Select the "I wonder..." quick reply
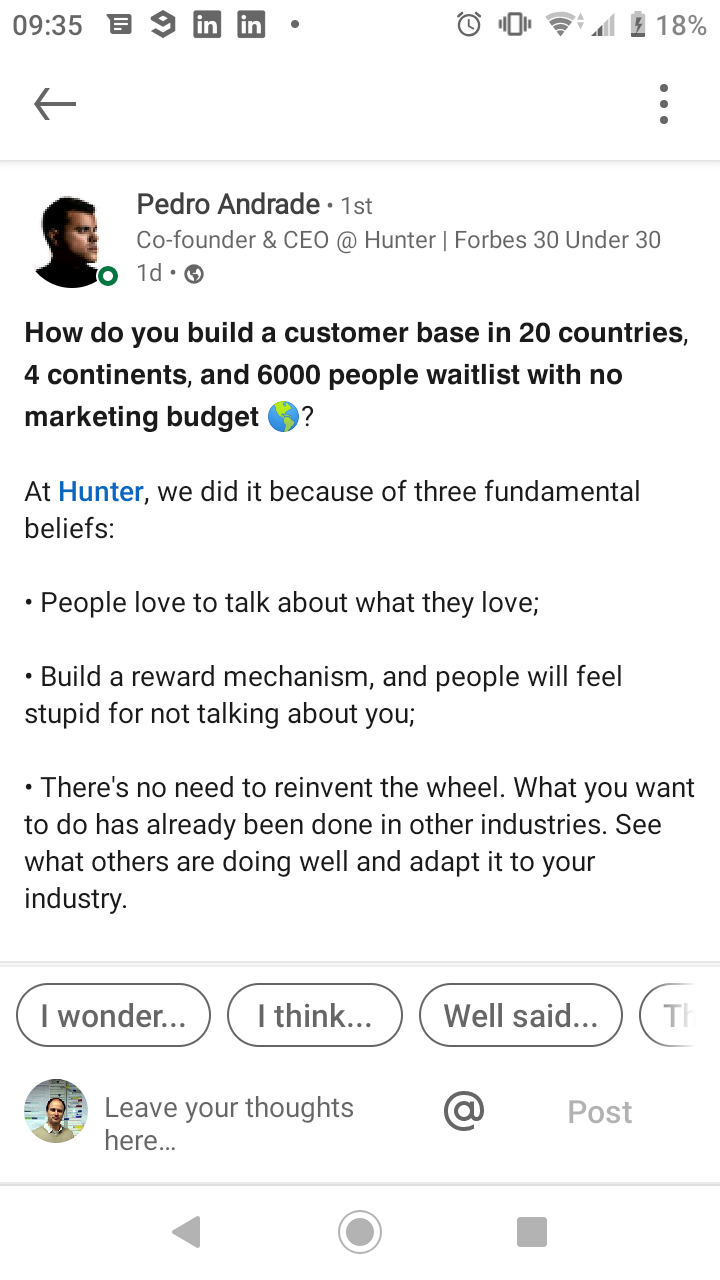The height and width of the screenshot is (1280, 720). [x=113, y=1016]
